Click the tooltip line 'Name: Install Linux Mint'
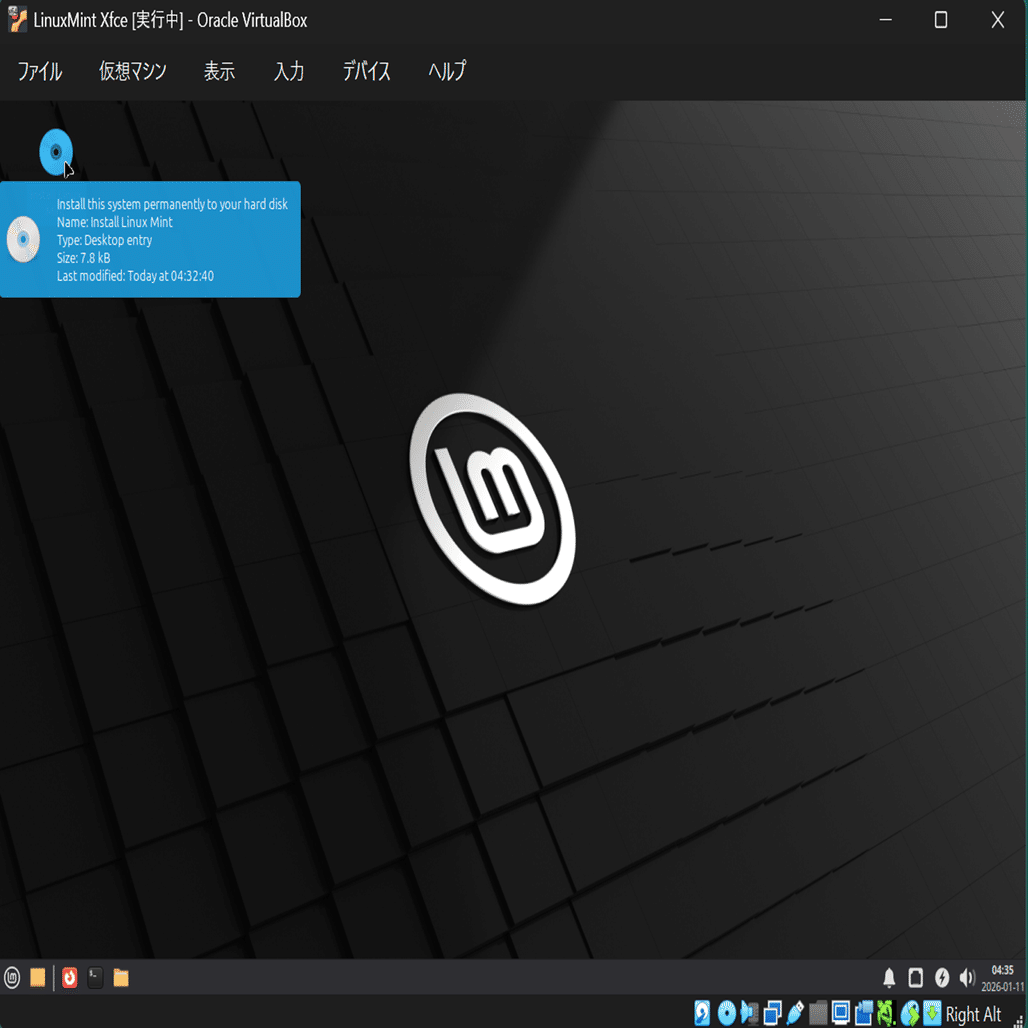Image resolution: width=1028 pixels, height=1028 pixels. point(115,222)
